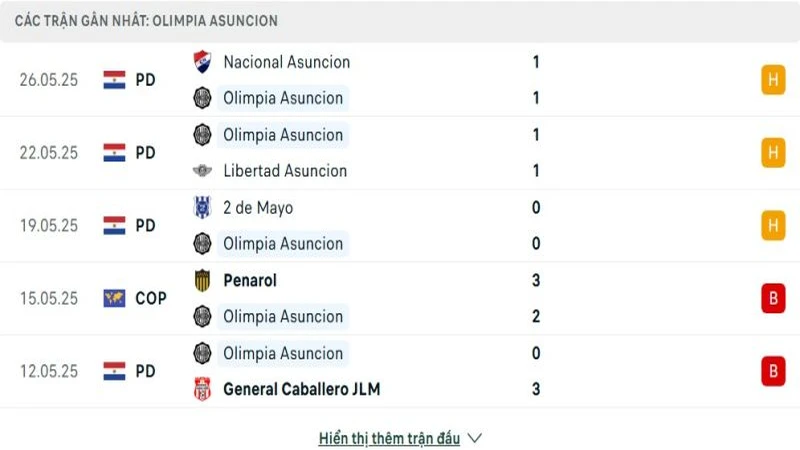The image size is (800, 450).
Task: Select the General Caballero JLM team name
Action: [x=301, y=389]
